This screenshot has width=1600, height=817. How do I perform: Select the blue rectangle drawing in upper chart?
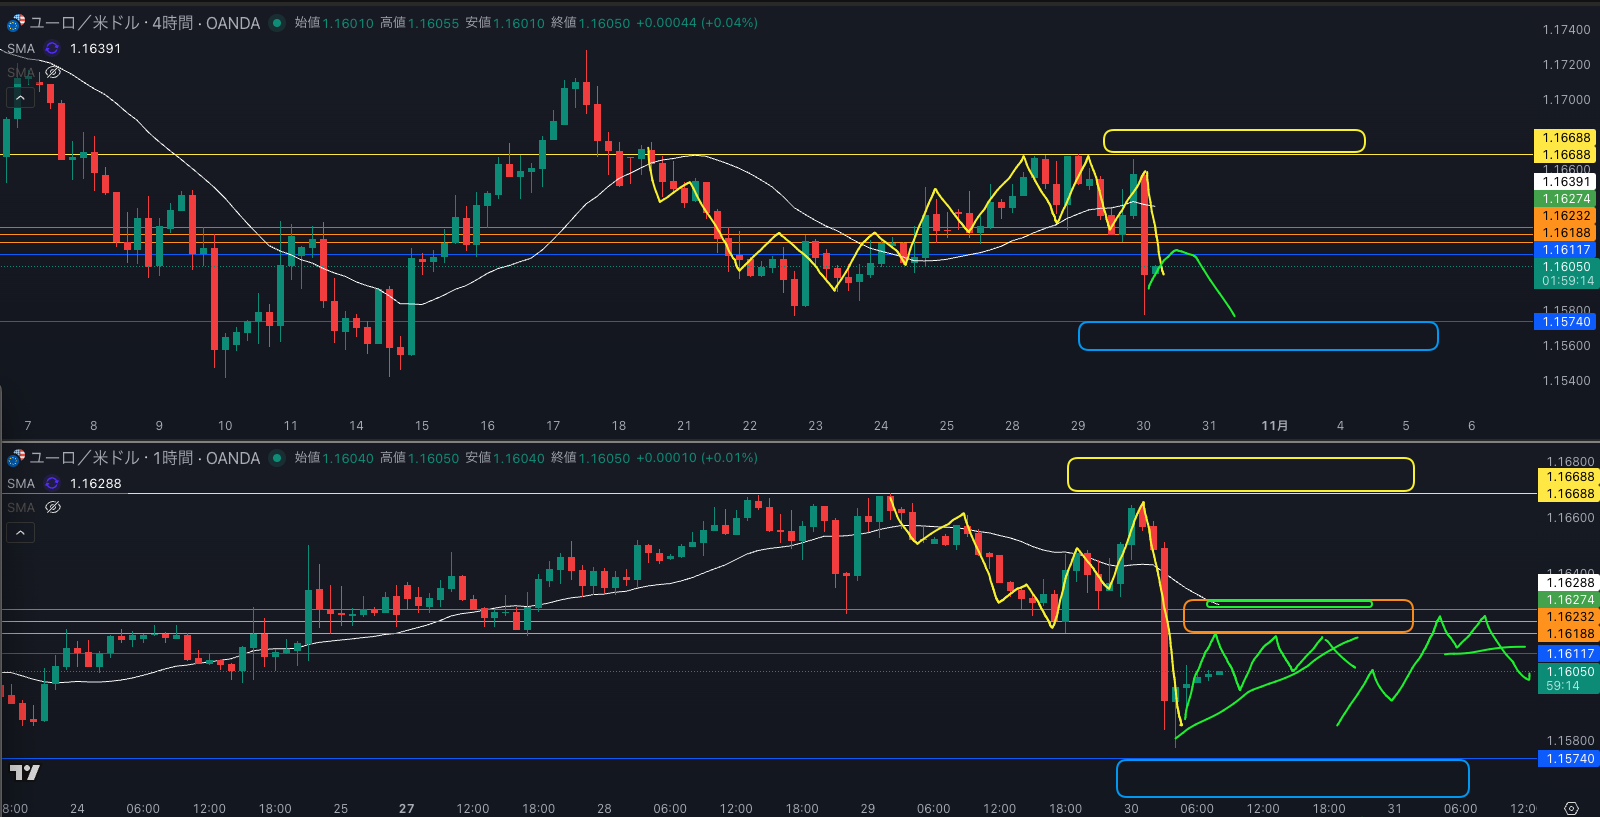(1258, 324)
